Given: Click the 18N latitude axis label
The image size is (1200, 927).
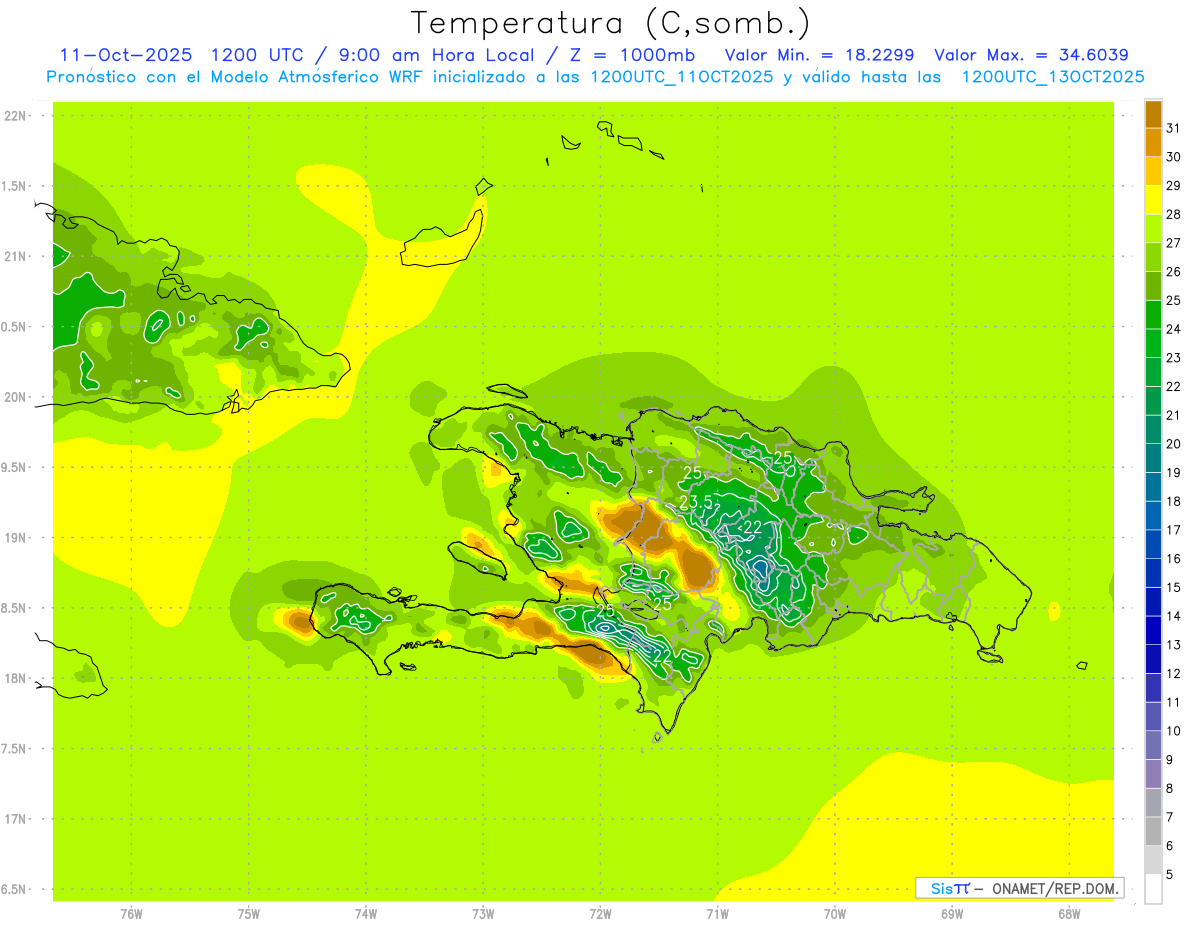Looking at the screenshot, I should coord(15,678).
